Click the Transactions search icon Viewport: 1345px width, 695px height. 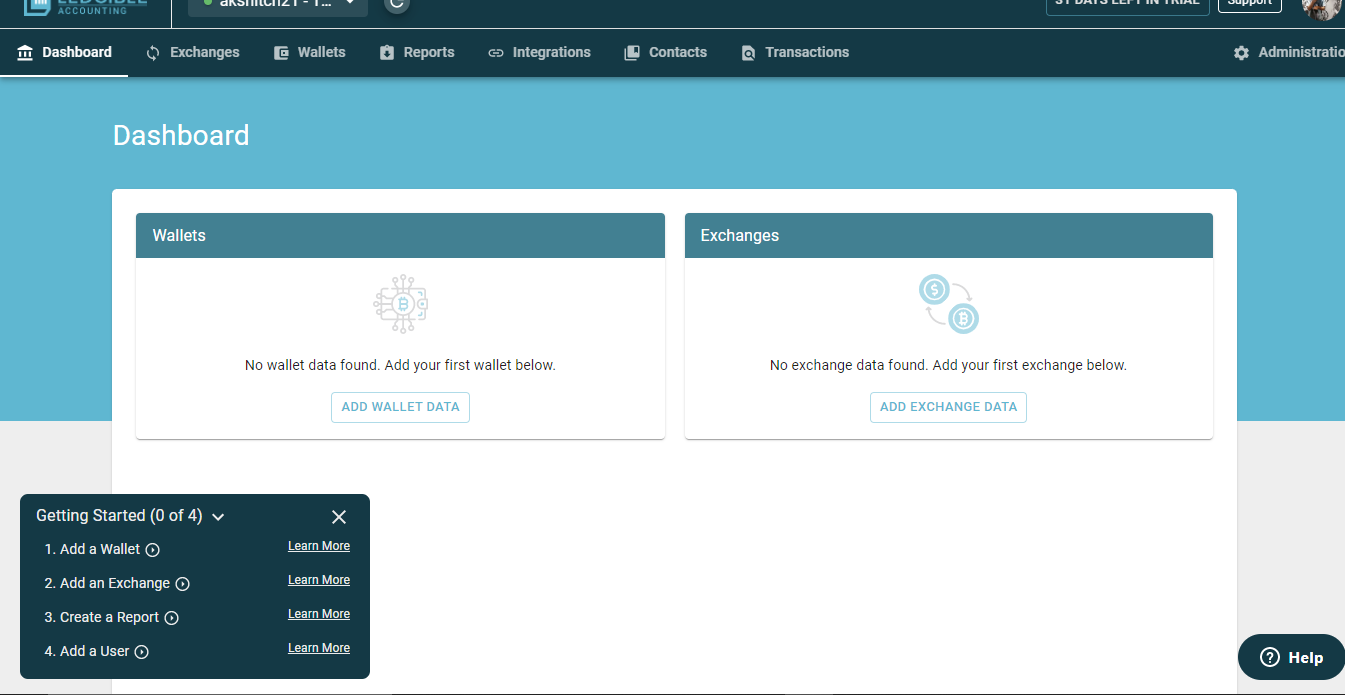coord(748,53)
